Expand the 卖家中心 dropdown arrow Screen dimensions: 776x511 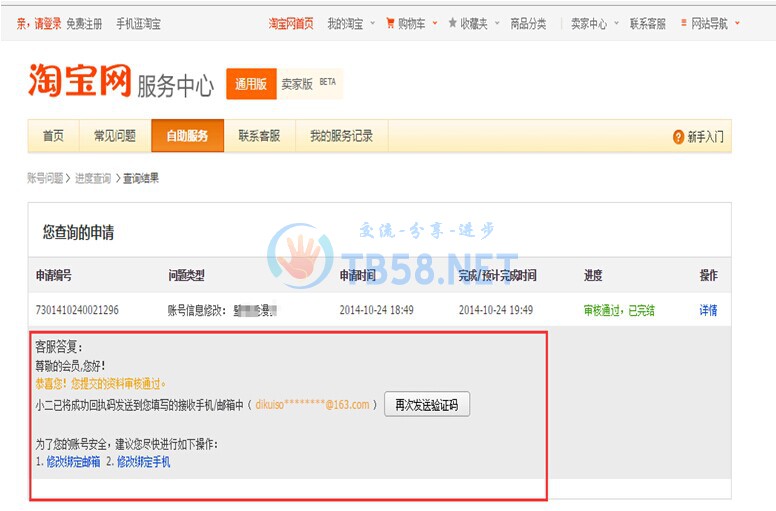(x=617, y=23)
